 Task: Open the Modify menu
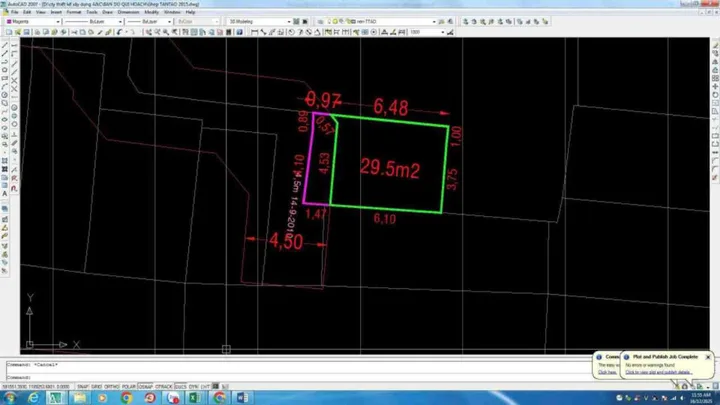(x=151, y=12)
